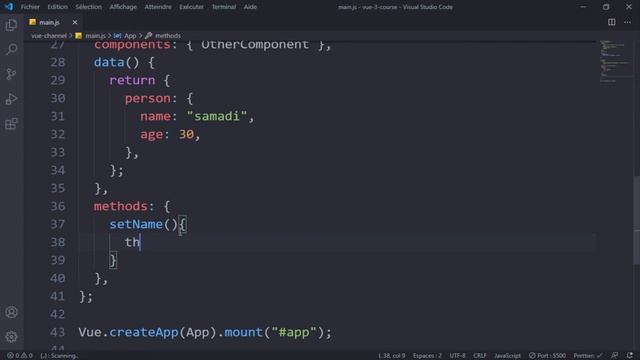Split the editor to the right

tap(611, 22)
